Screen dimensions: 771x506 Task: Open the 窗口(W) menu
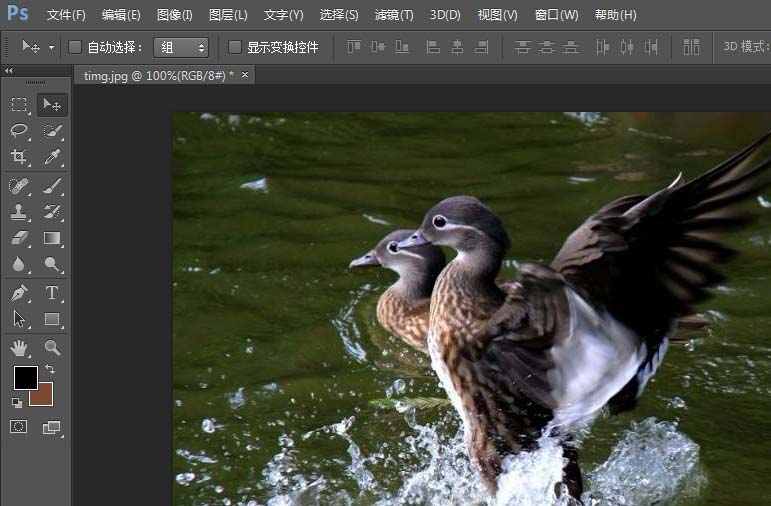click(x=556, y=15)
